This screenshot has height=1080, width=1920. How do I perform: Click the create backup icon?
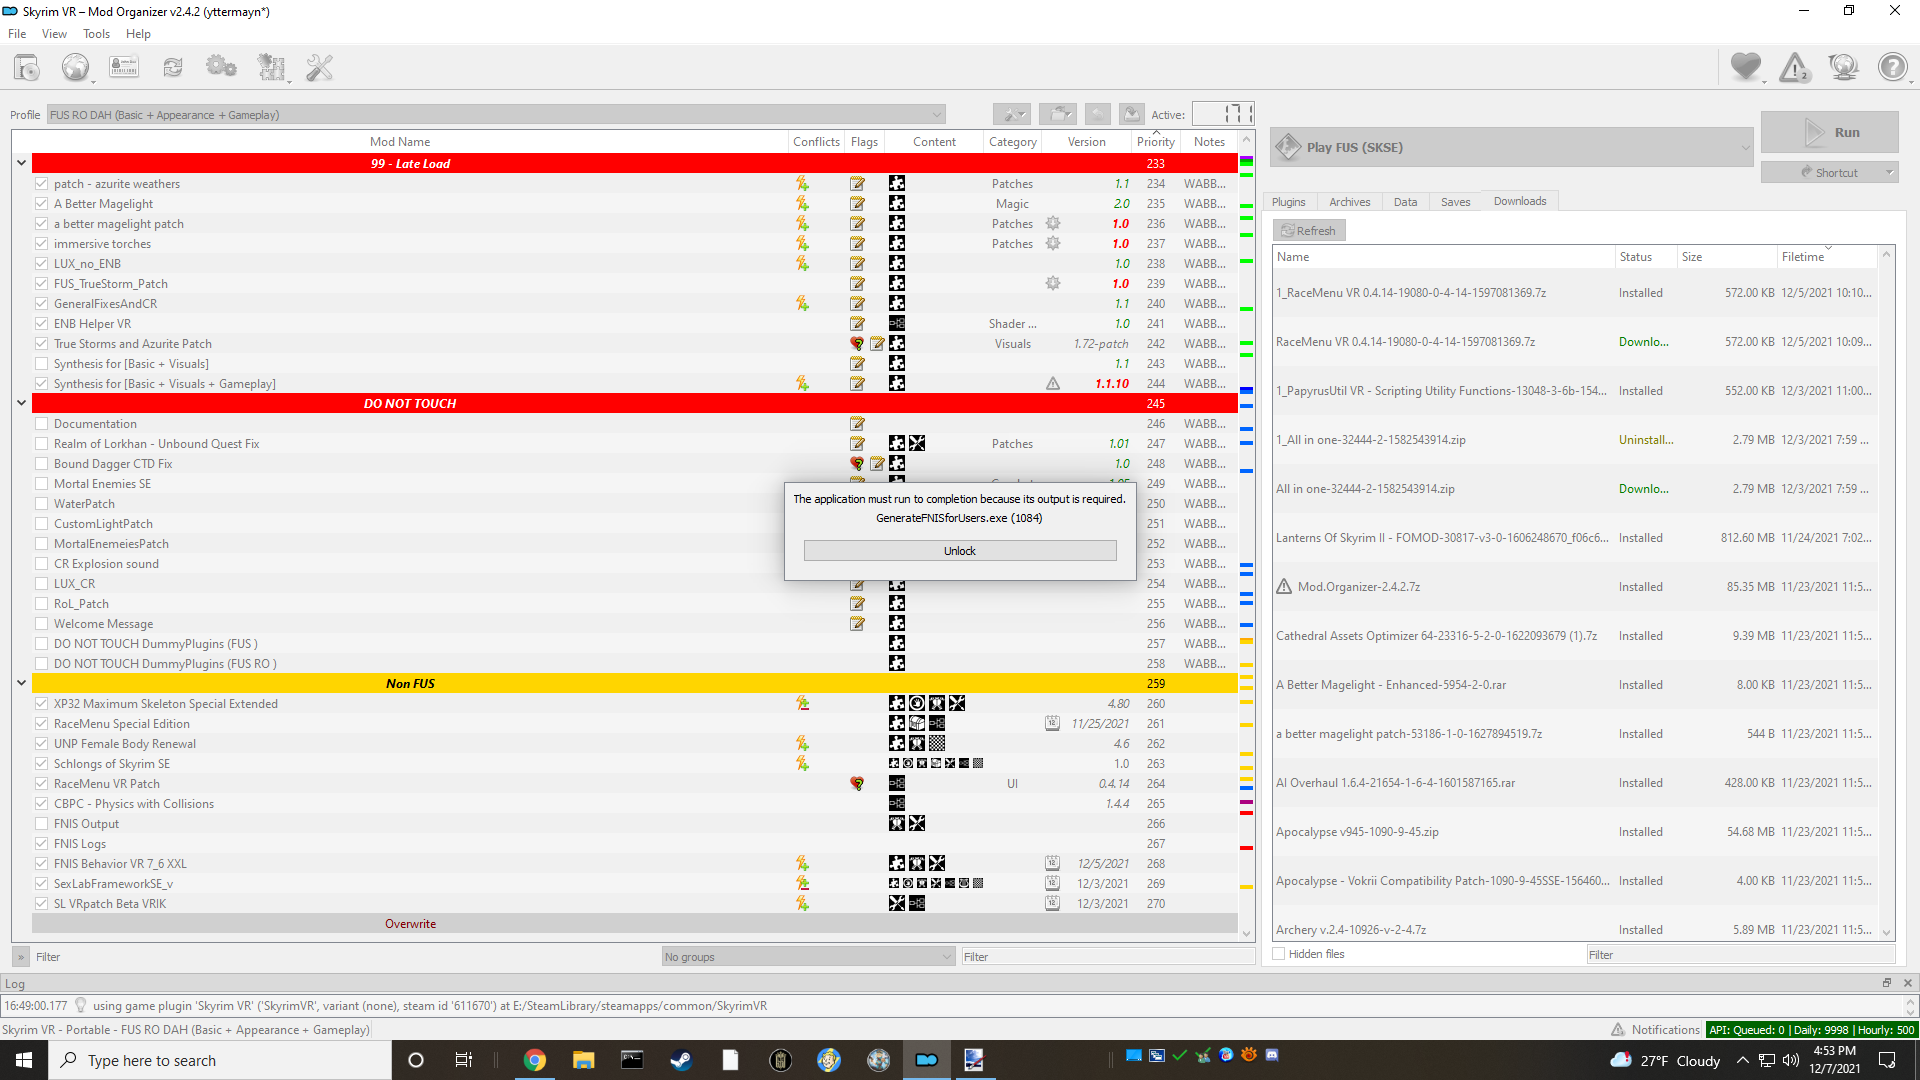[x=1131, y=114]
